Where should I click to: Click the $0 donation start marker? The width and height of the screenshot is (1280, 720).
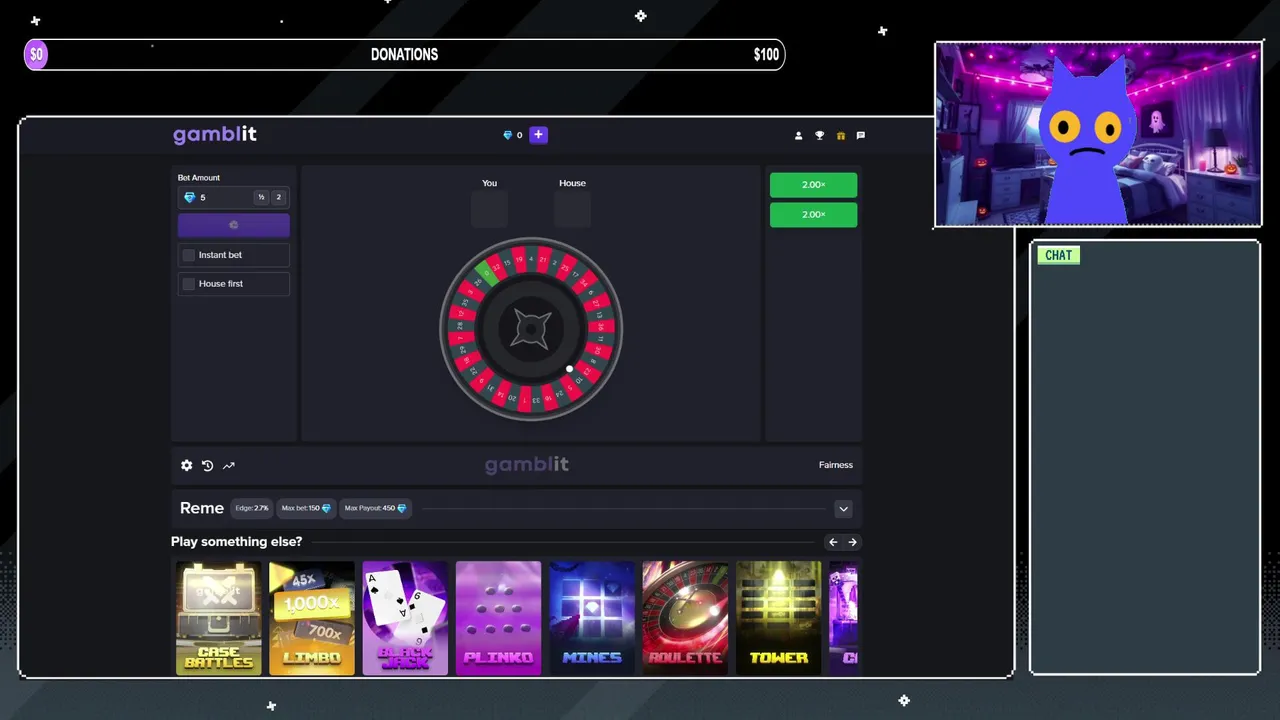(x=36, y=55)
